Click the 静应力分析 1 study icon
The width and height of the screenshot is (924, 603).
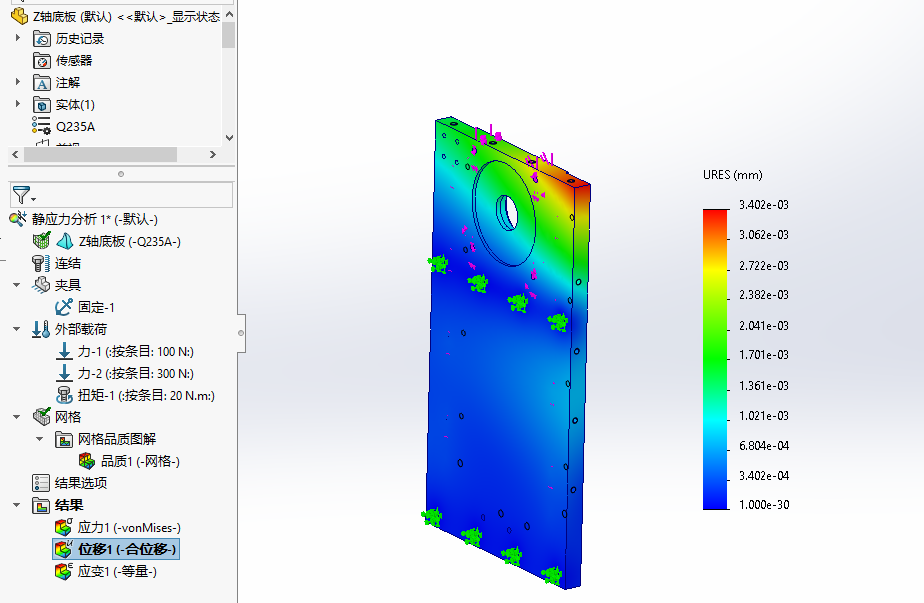(18, 219)
